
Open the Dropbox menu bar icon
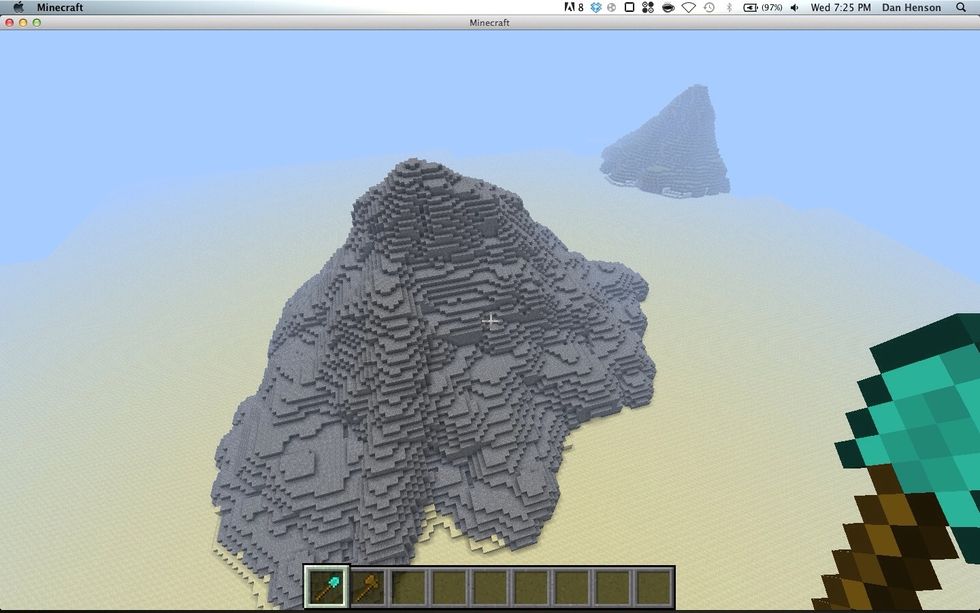coord(596,7)
